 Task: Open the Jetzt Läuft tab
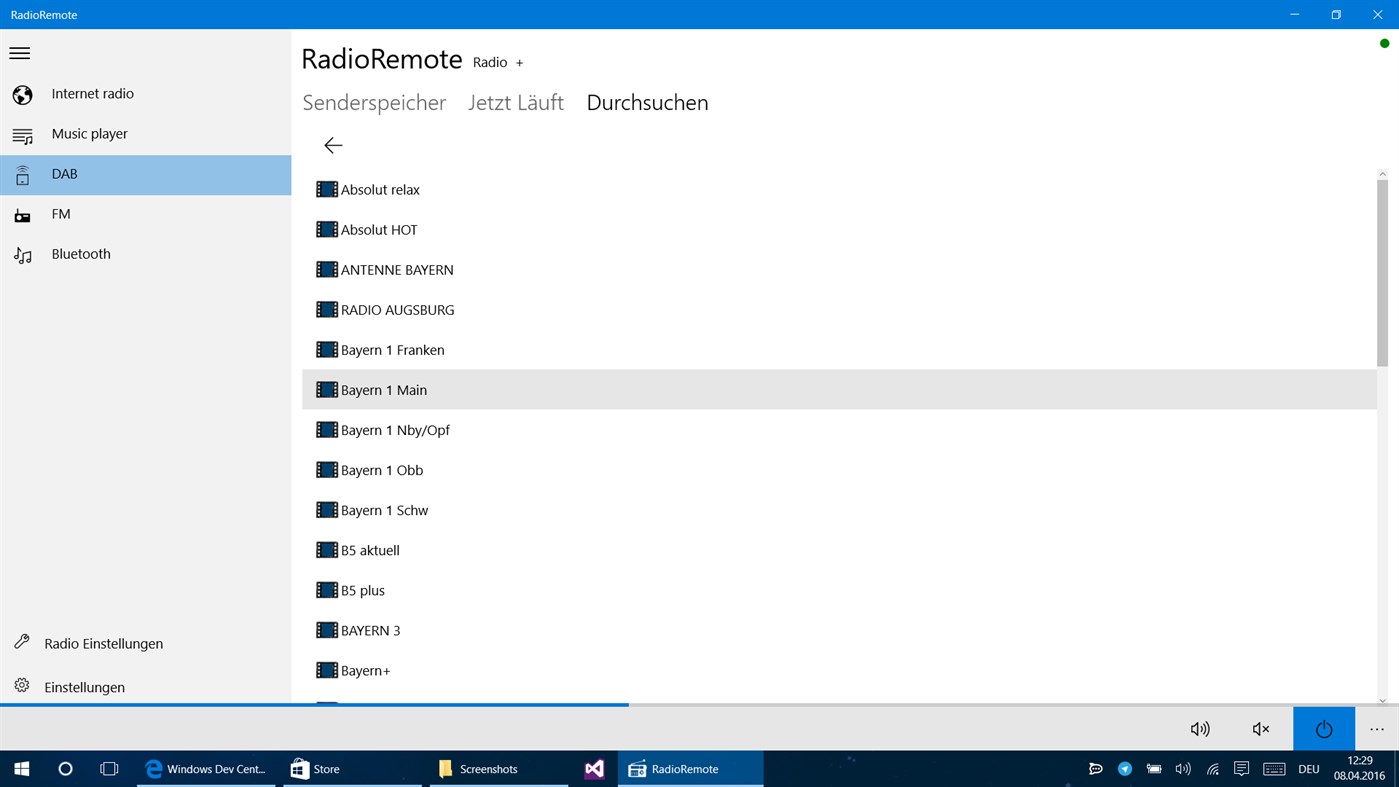point(516,102)
